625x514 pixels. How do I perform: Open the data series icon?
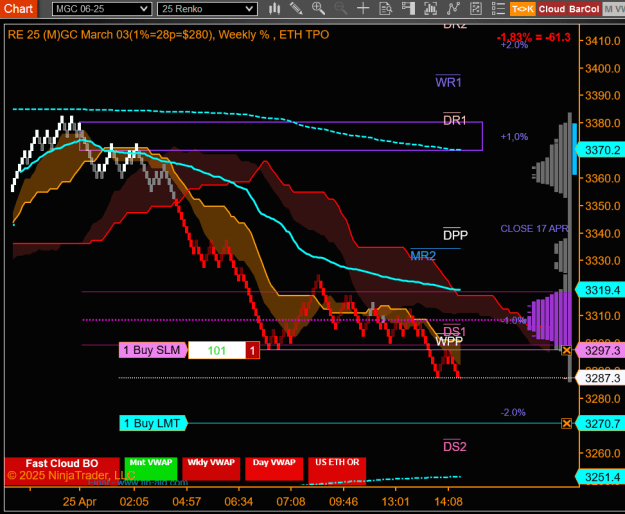click(x=430, y=8)
